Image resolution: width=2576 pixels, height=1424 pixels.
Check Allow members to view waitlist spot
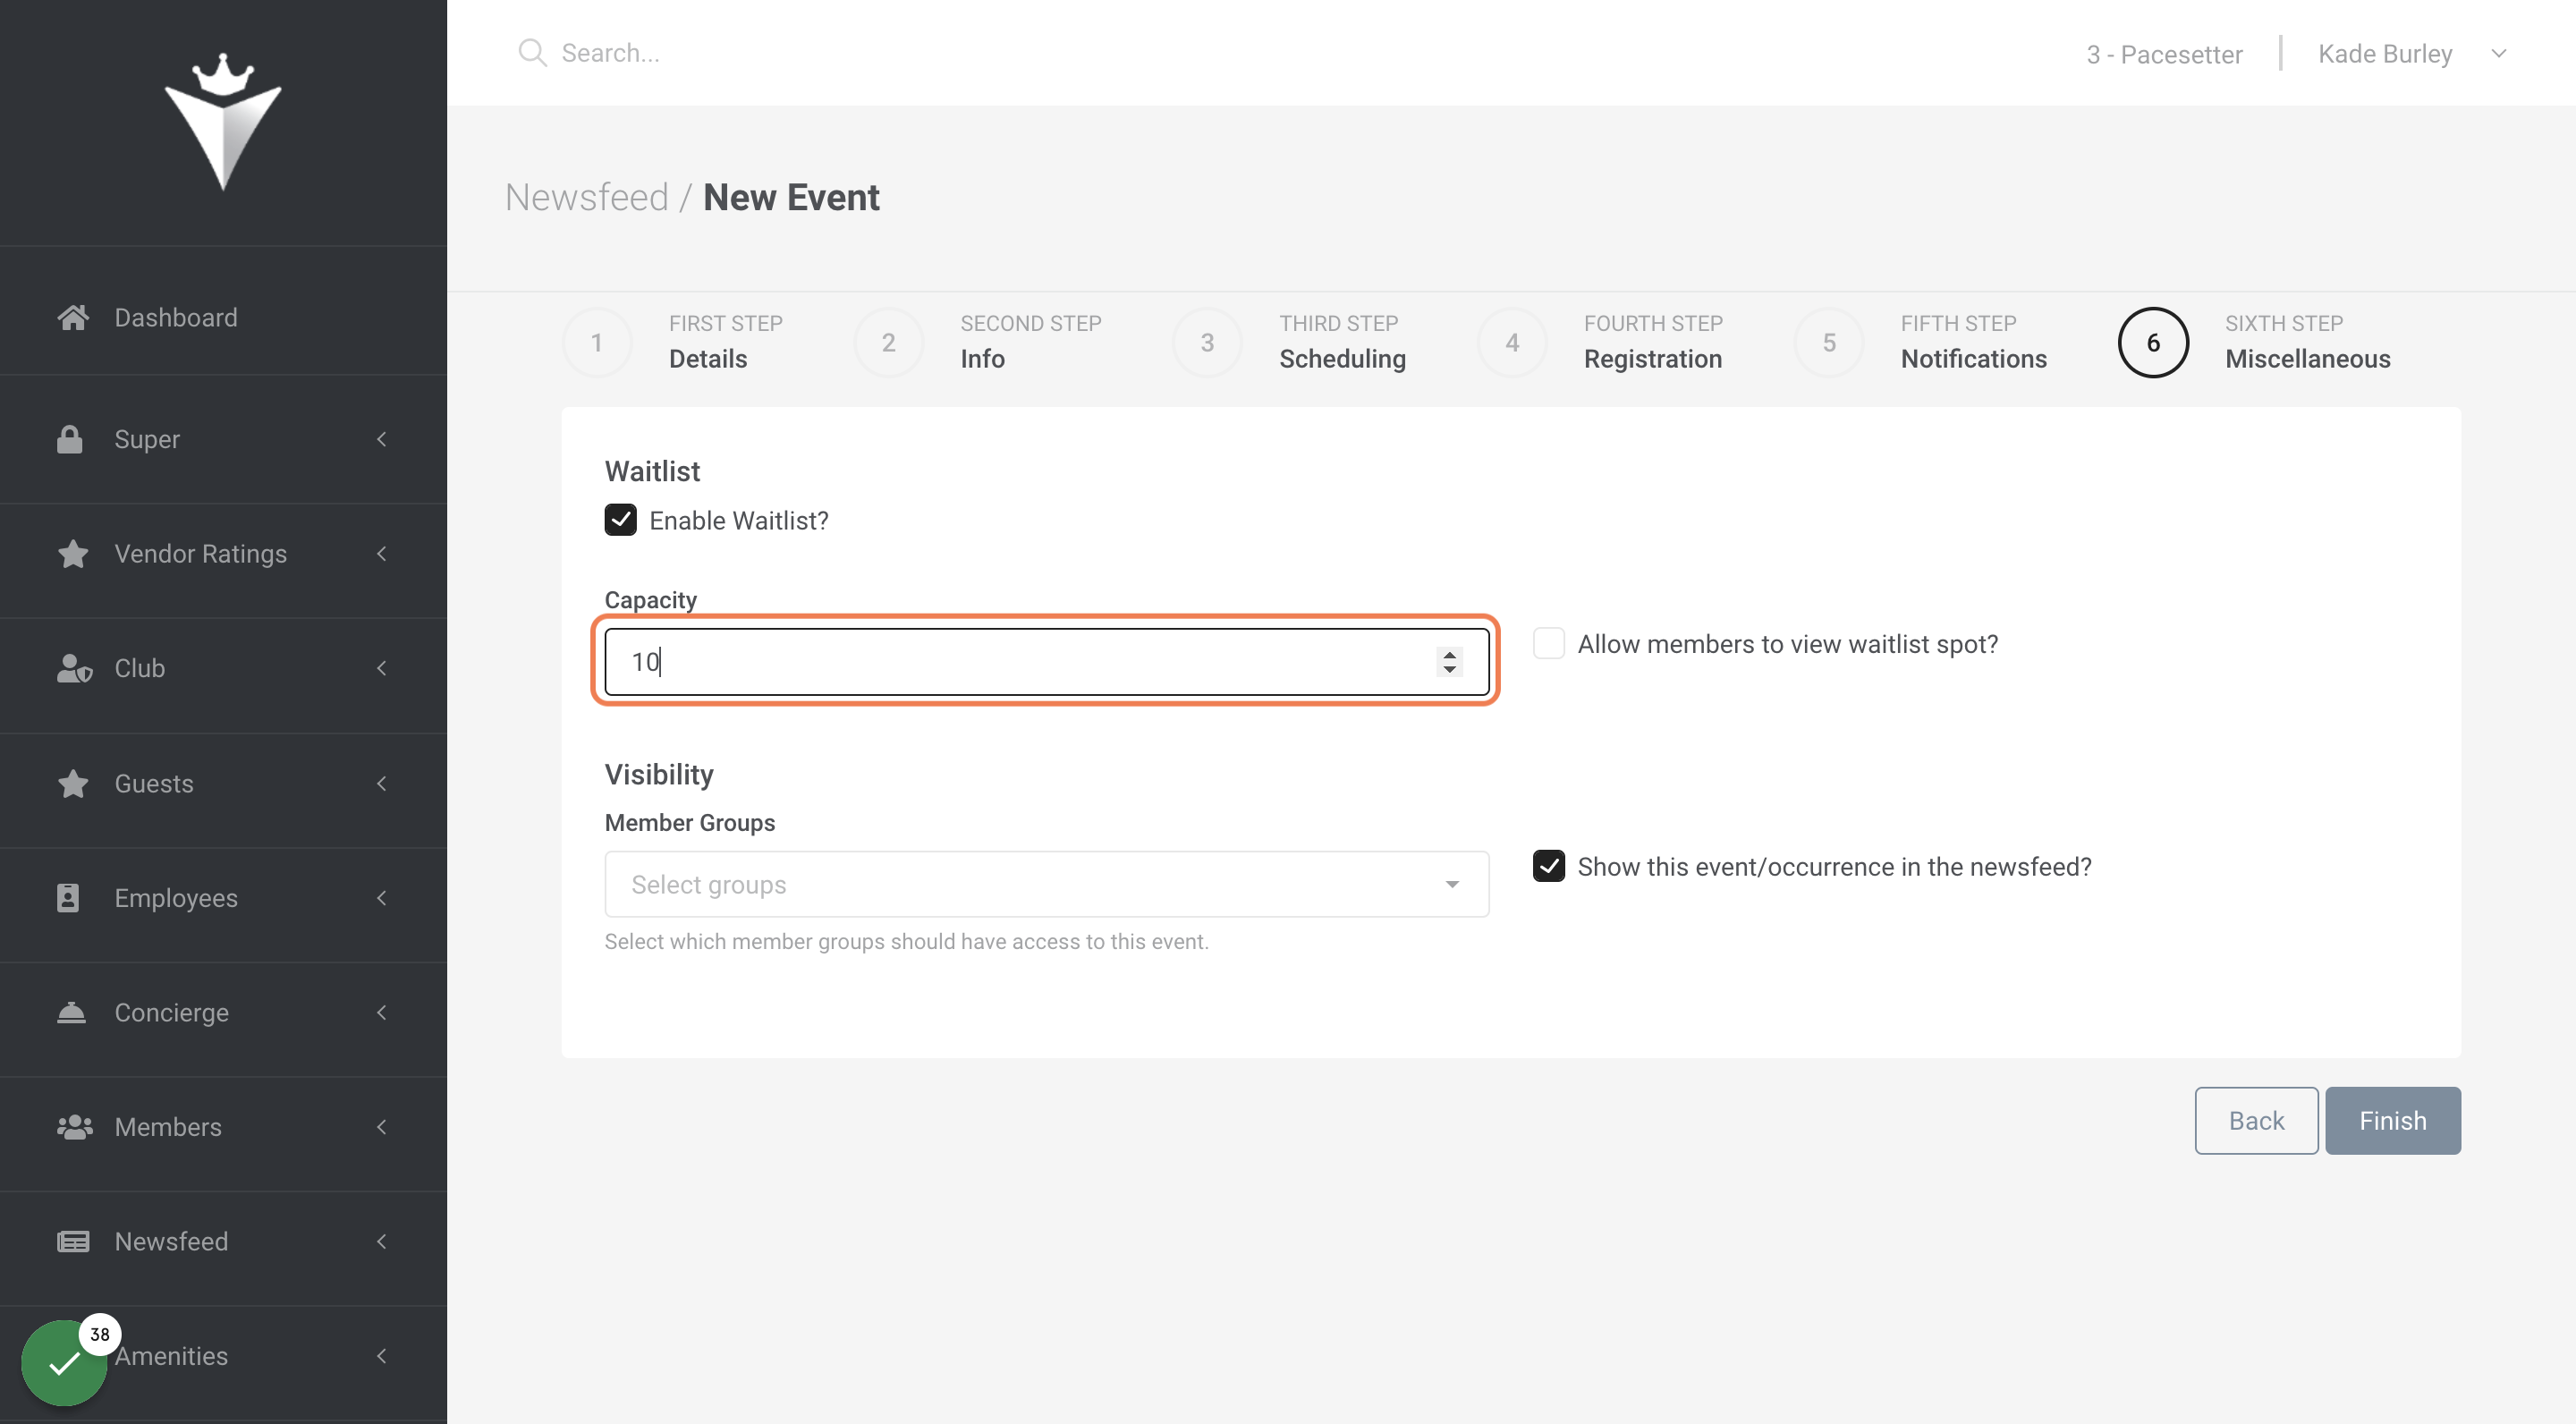tap(1549, 644)
